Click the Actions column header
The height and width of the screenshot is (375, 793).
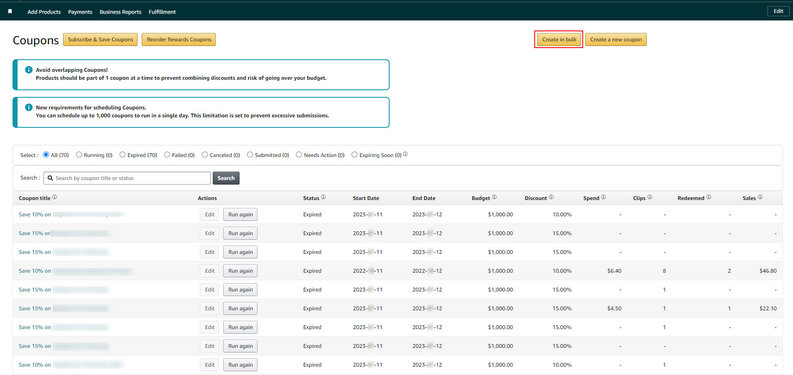[207, 198]
